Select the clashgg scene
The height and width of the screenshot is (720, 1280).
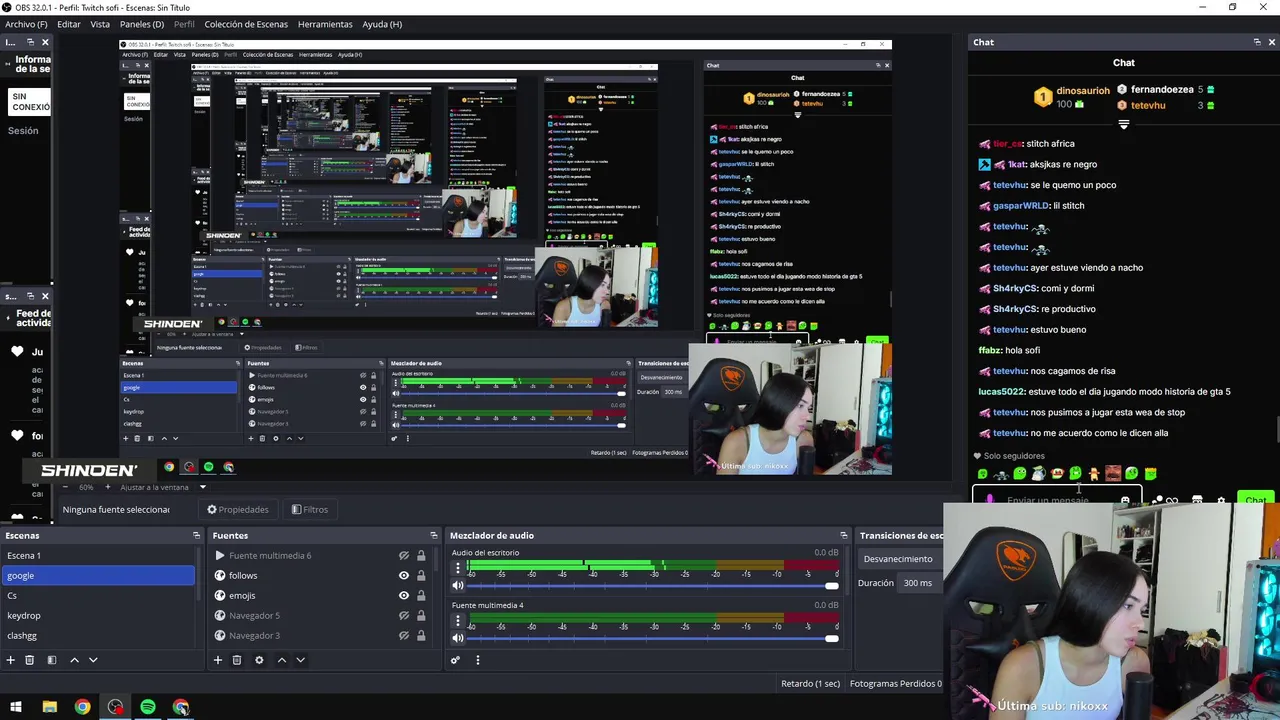98,636
